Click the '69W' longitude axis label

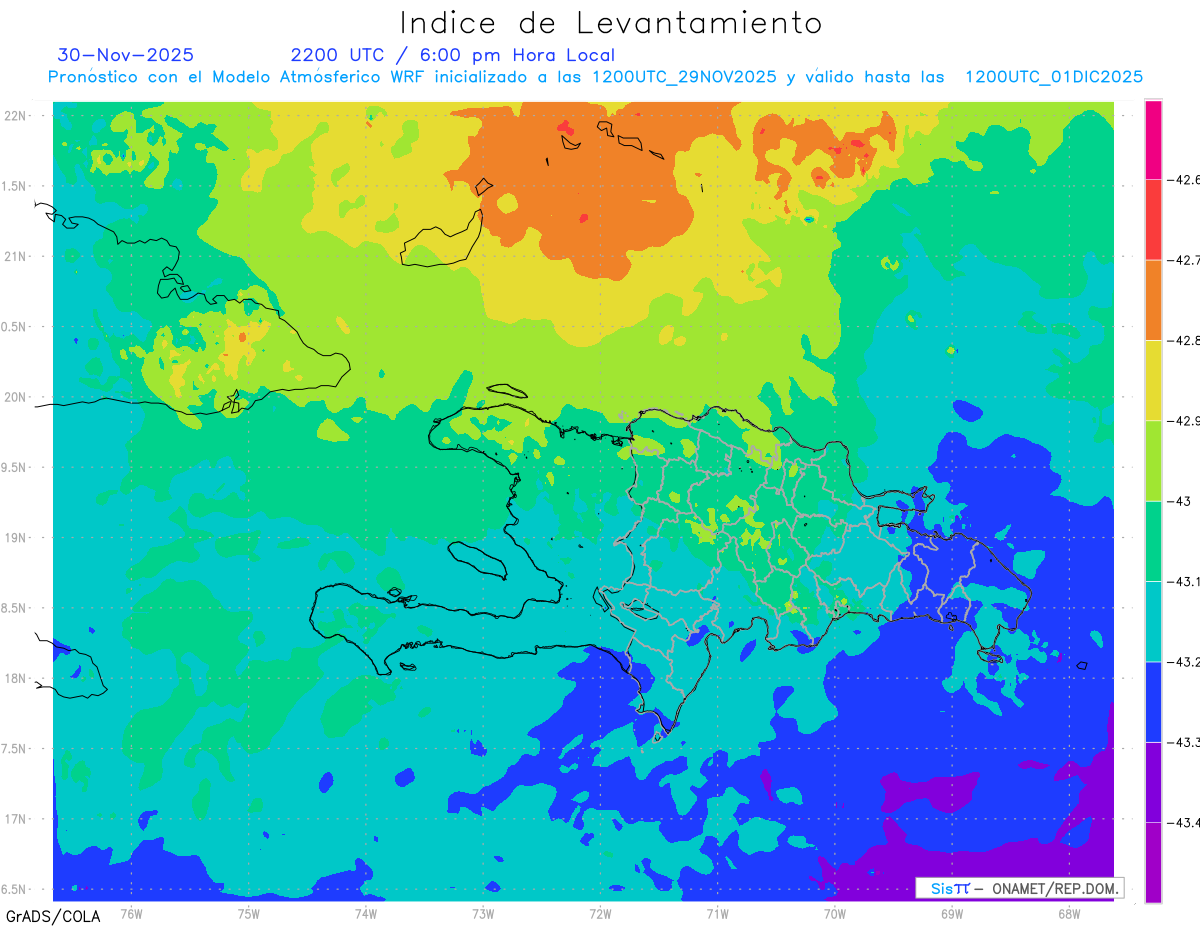click(x=952, y=913)
